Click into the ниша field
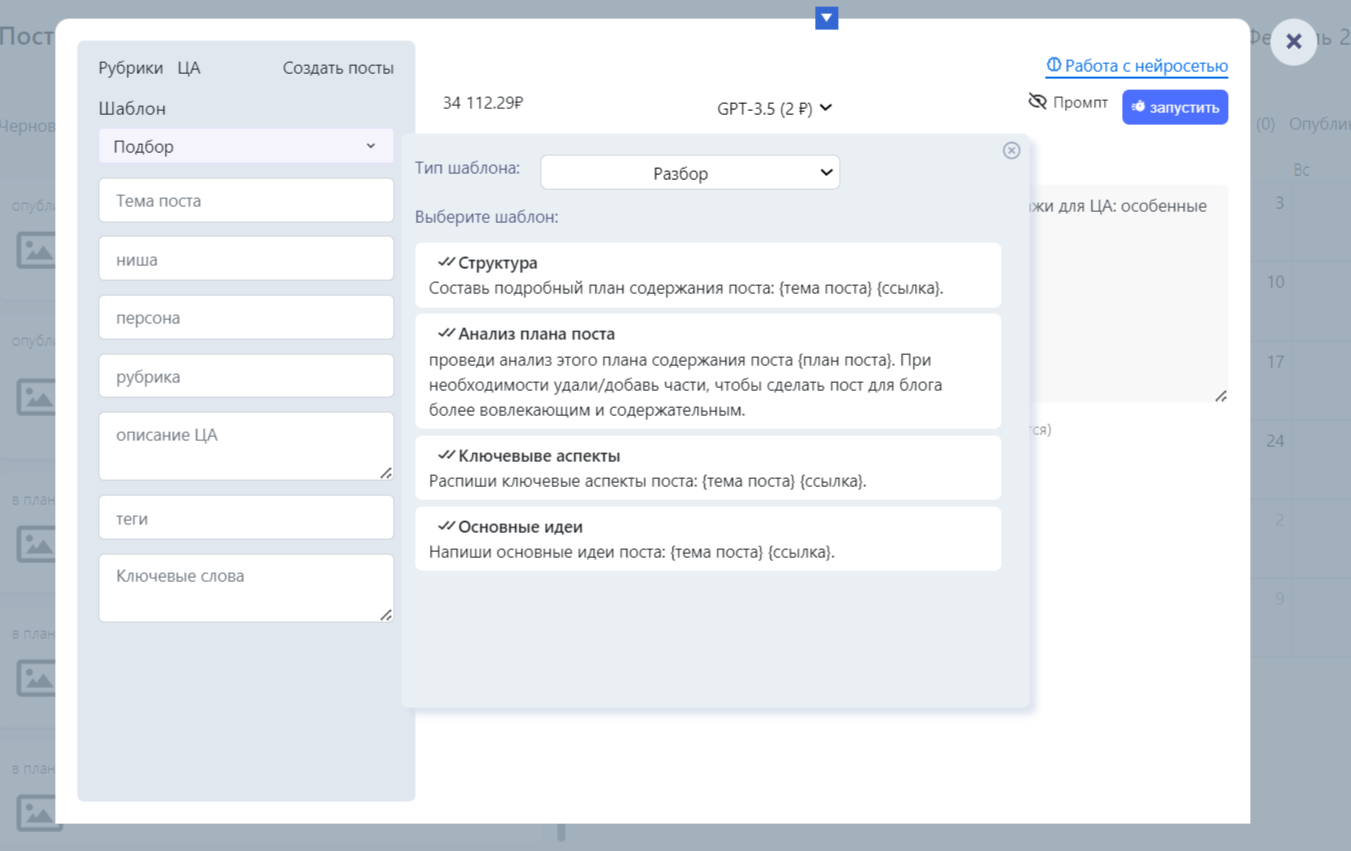 (246, 259)
